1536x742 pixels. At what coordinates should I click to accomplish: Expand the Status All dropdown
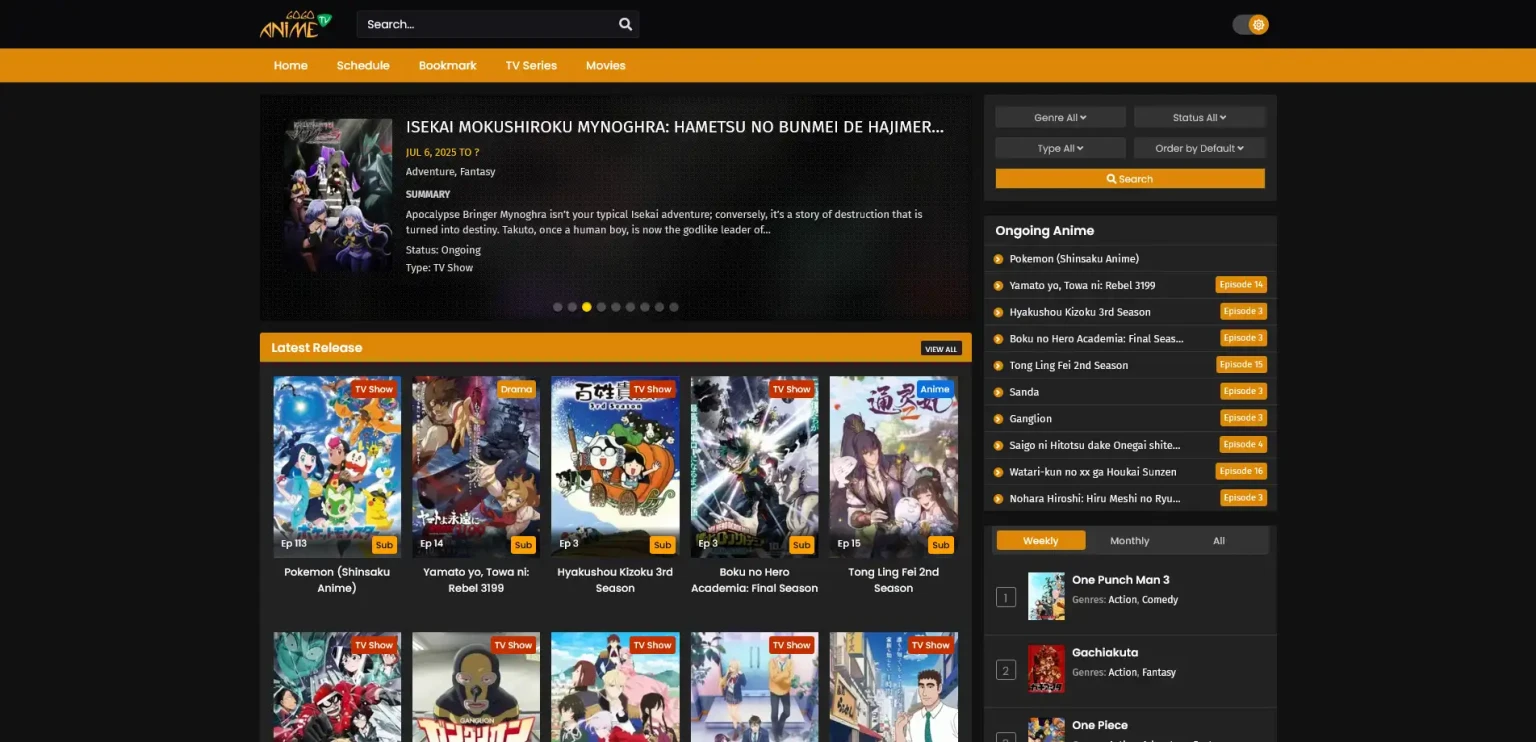pos(1199,117)
